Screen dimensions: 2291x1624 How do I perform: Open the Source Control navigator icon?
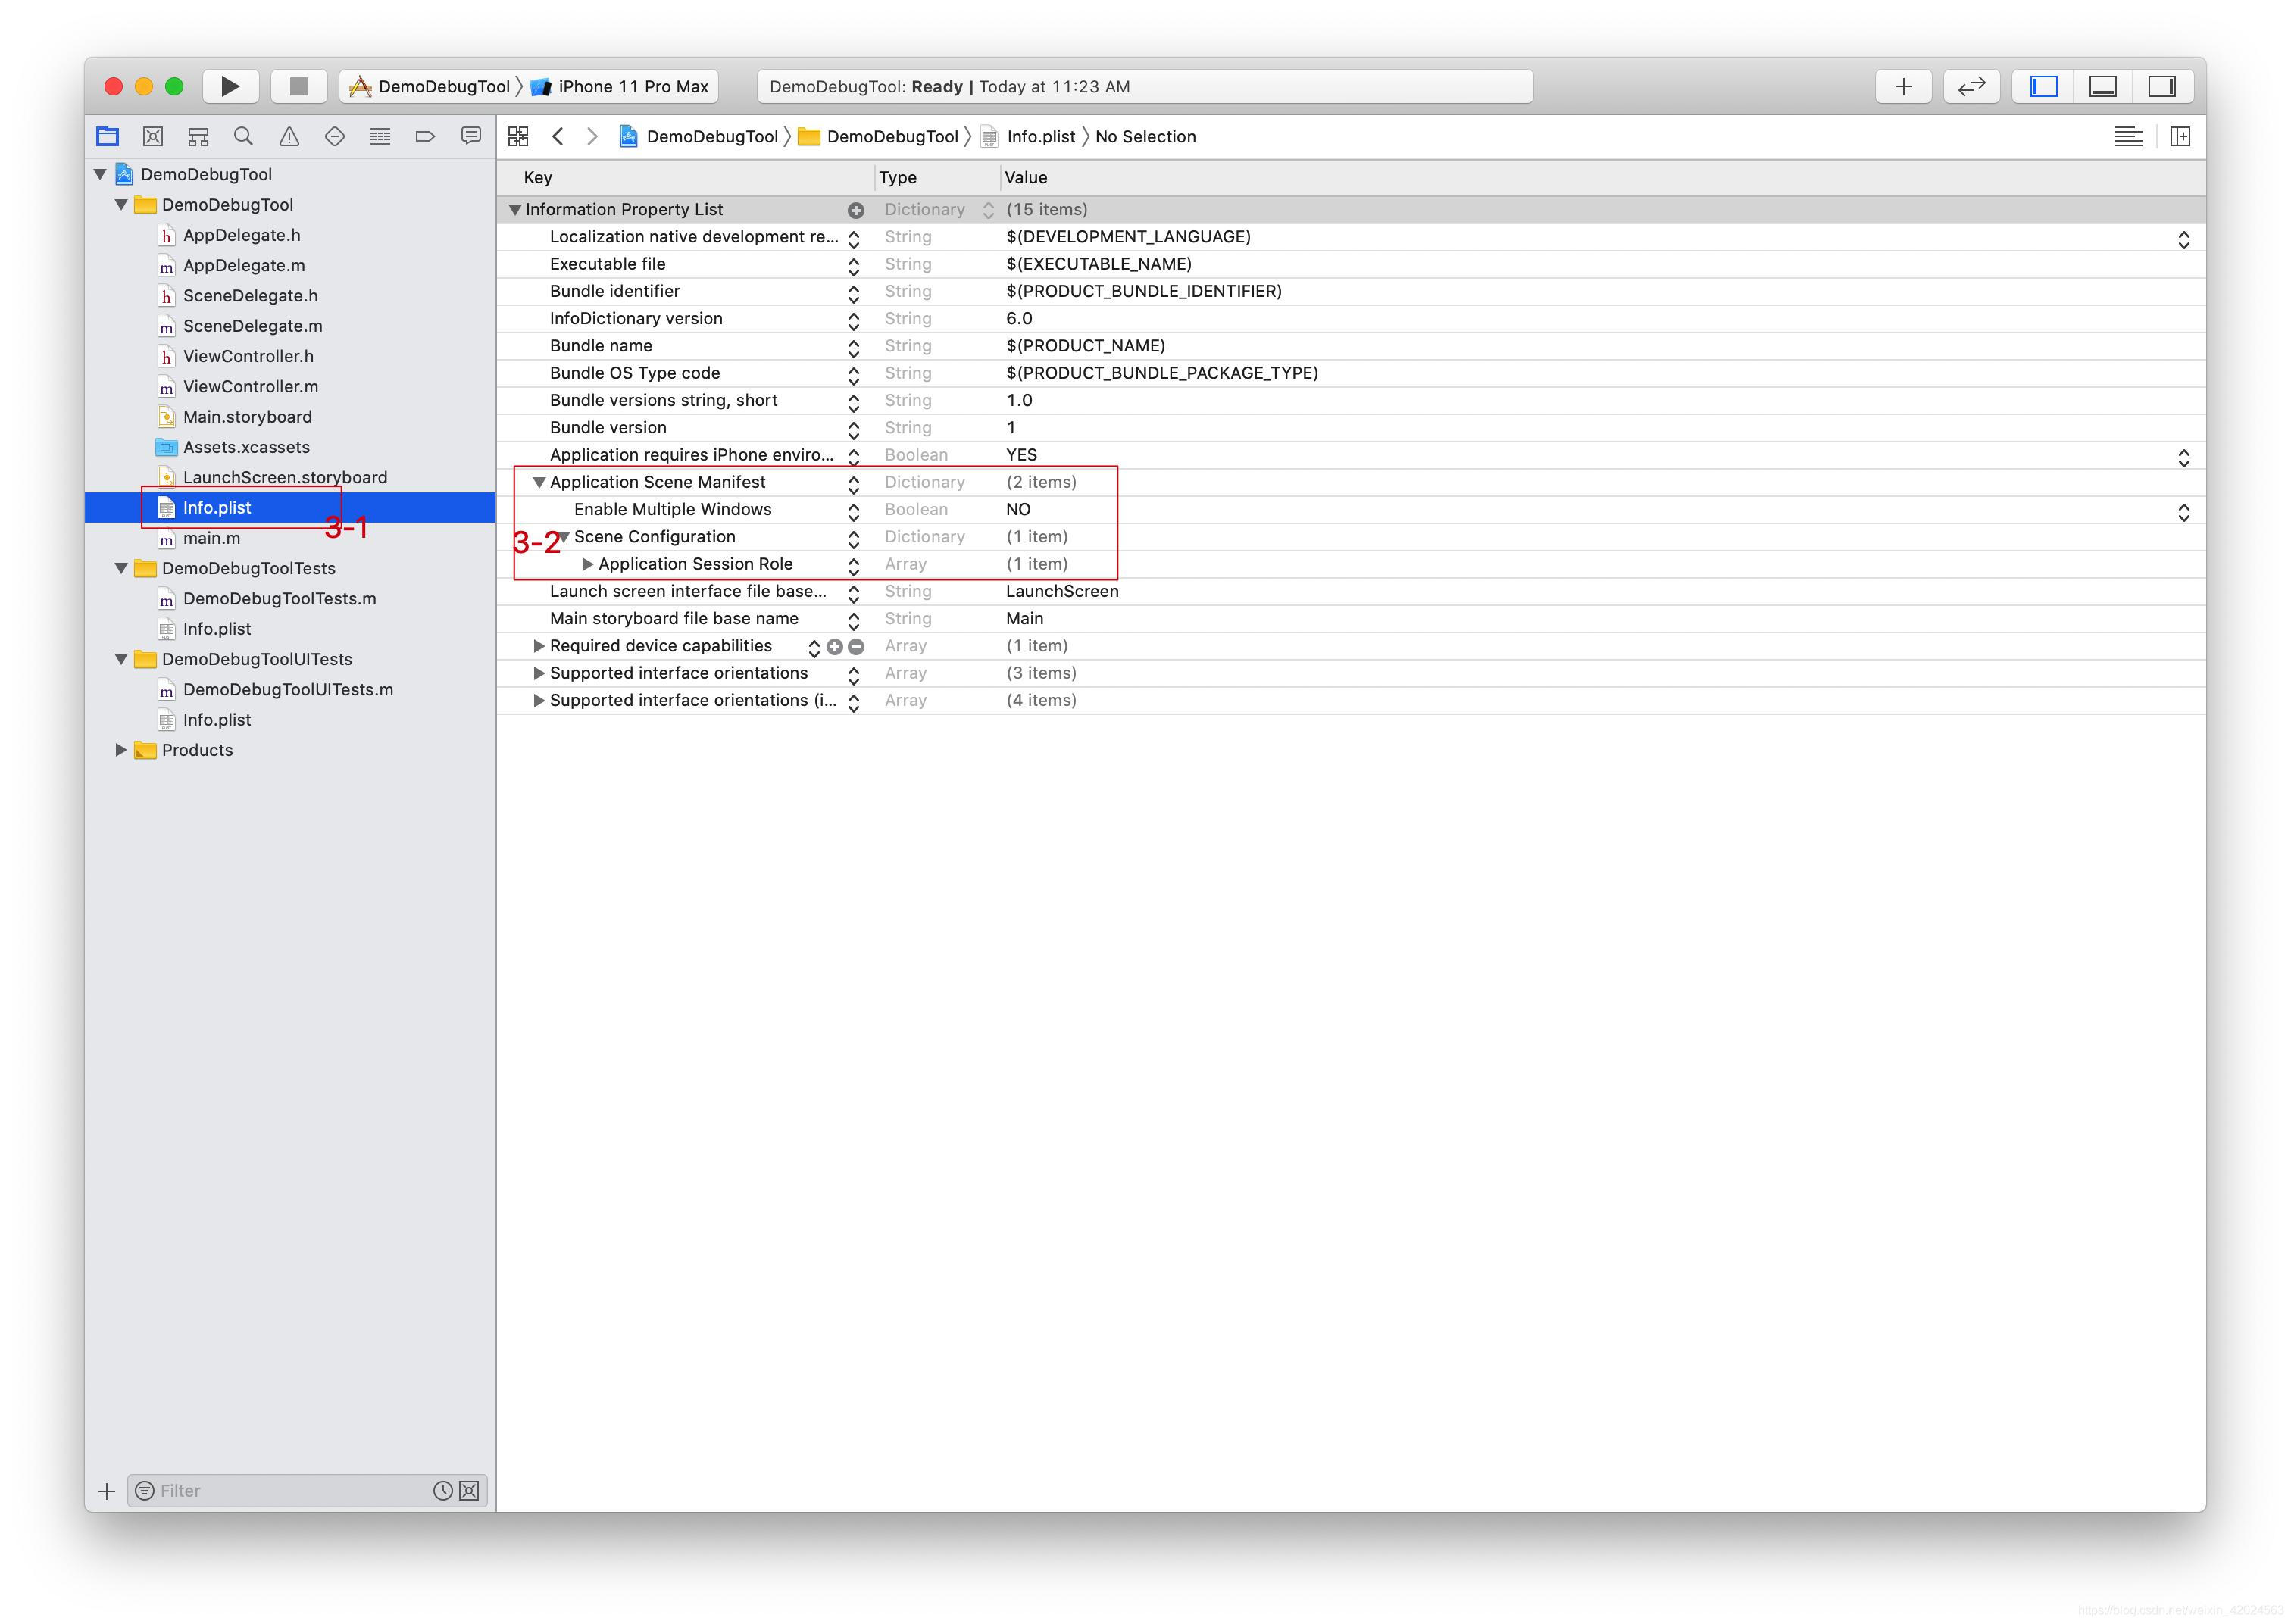[x=153, y=136]
